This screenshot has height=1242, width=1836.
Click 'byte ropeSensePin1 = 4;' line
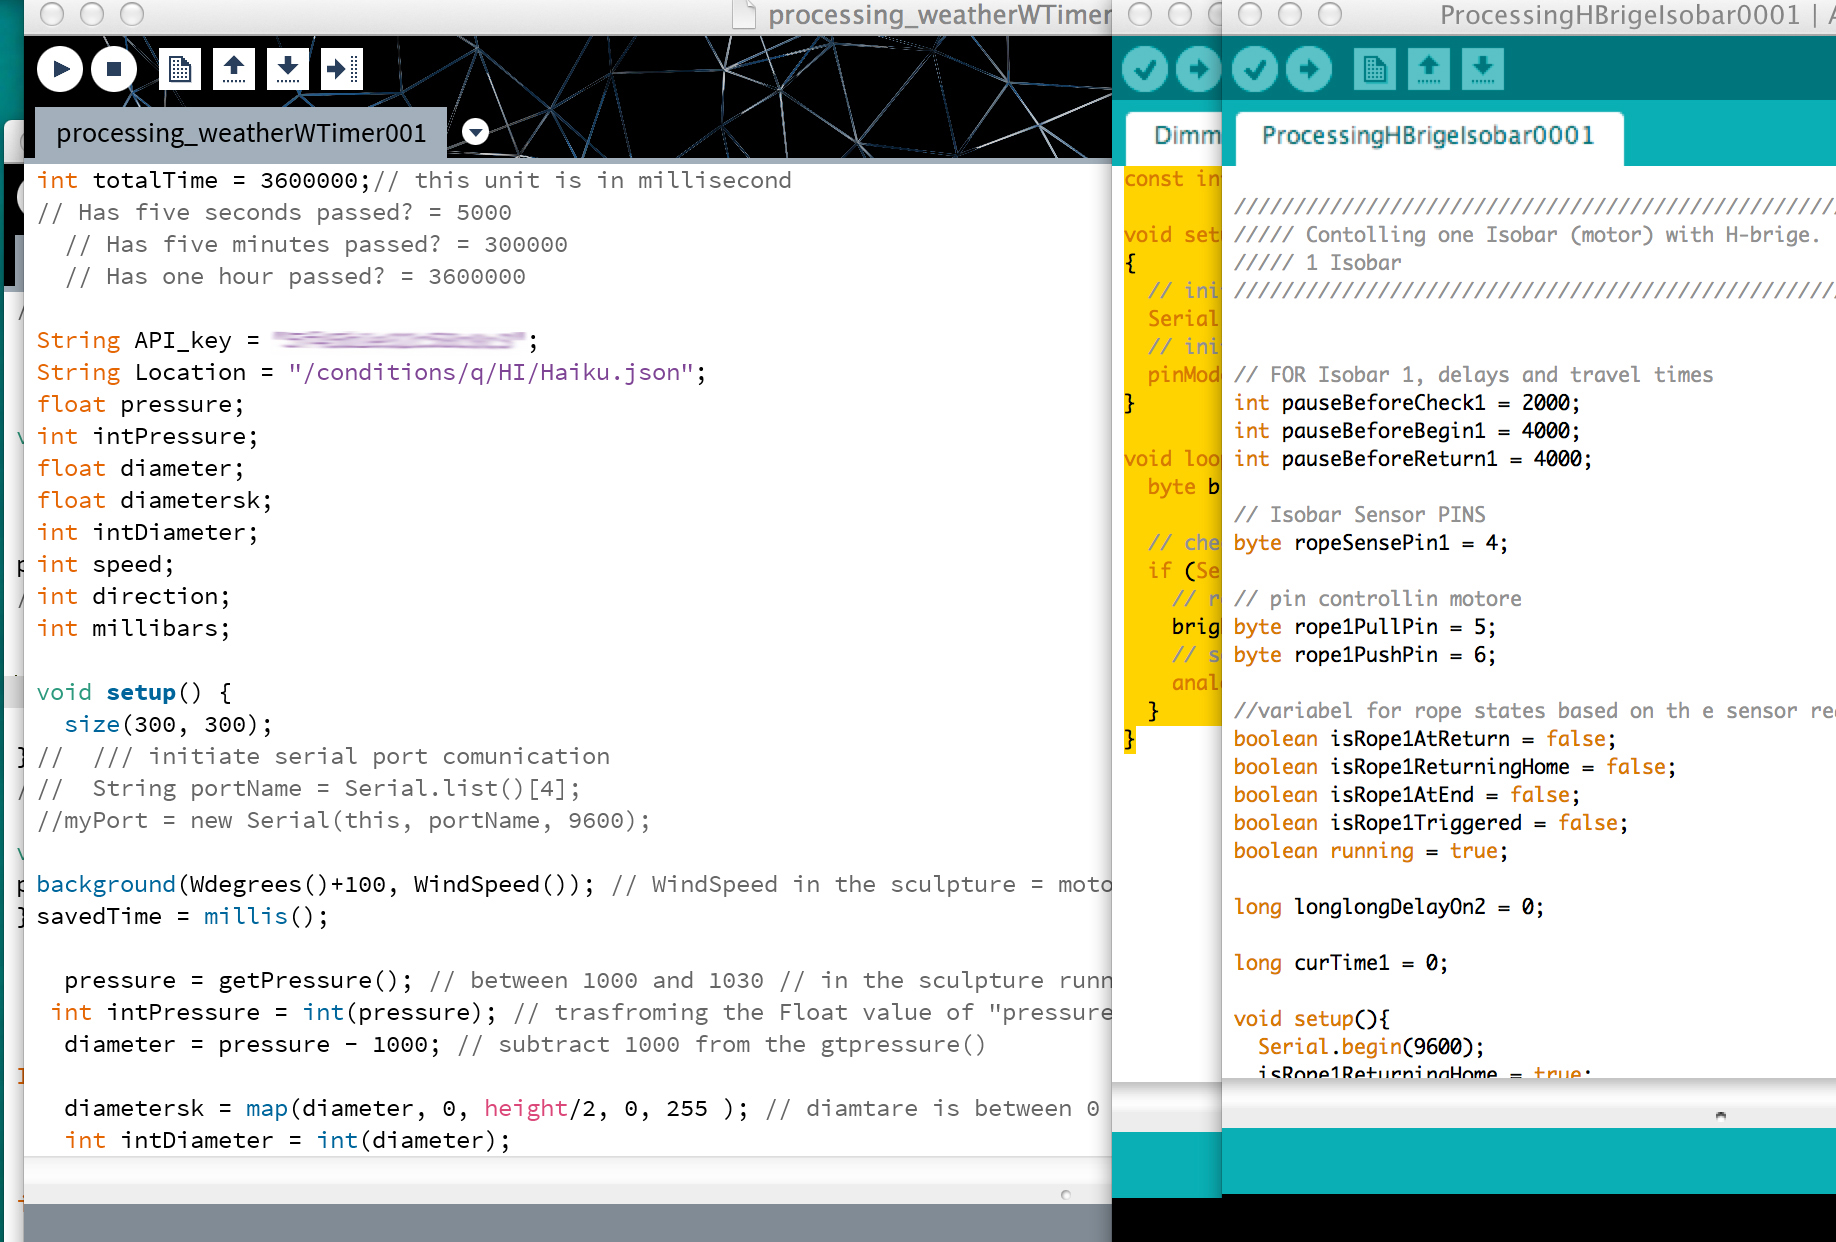1370,543
